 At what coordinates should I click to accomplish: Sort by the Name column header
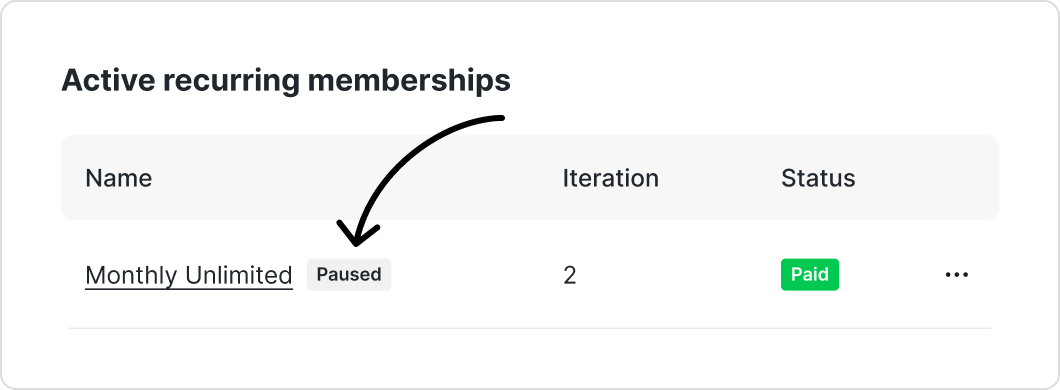(118, 178)
